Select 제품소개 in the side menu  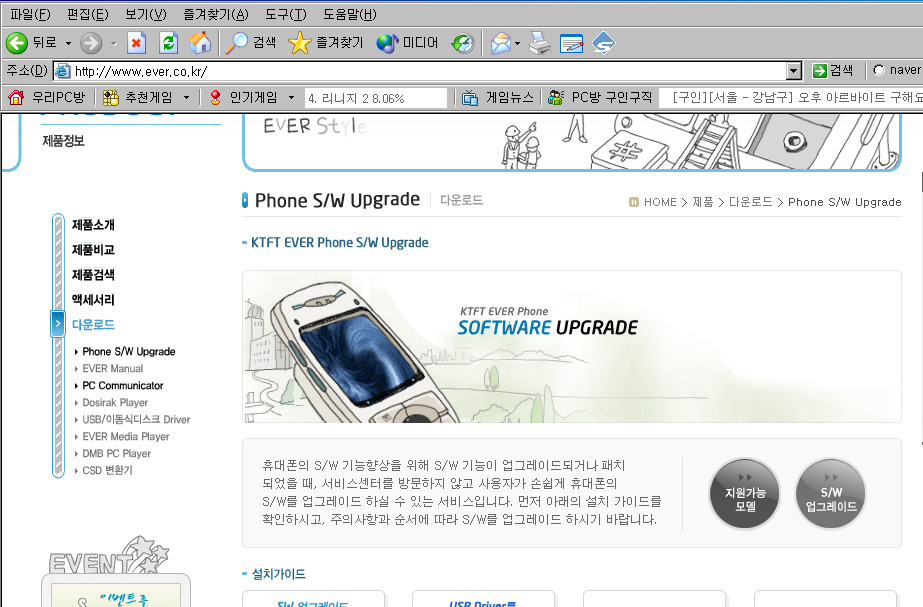93,225
